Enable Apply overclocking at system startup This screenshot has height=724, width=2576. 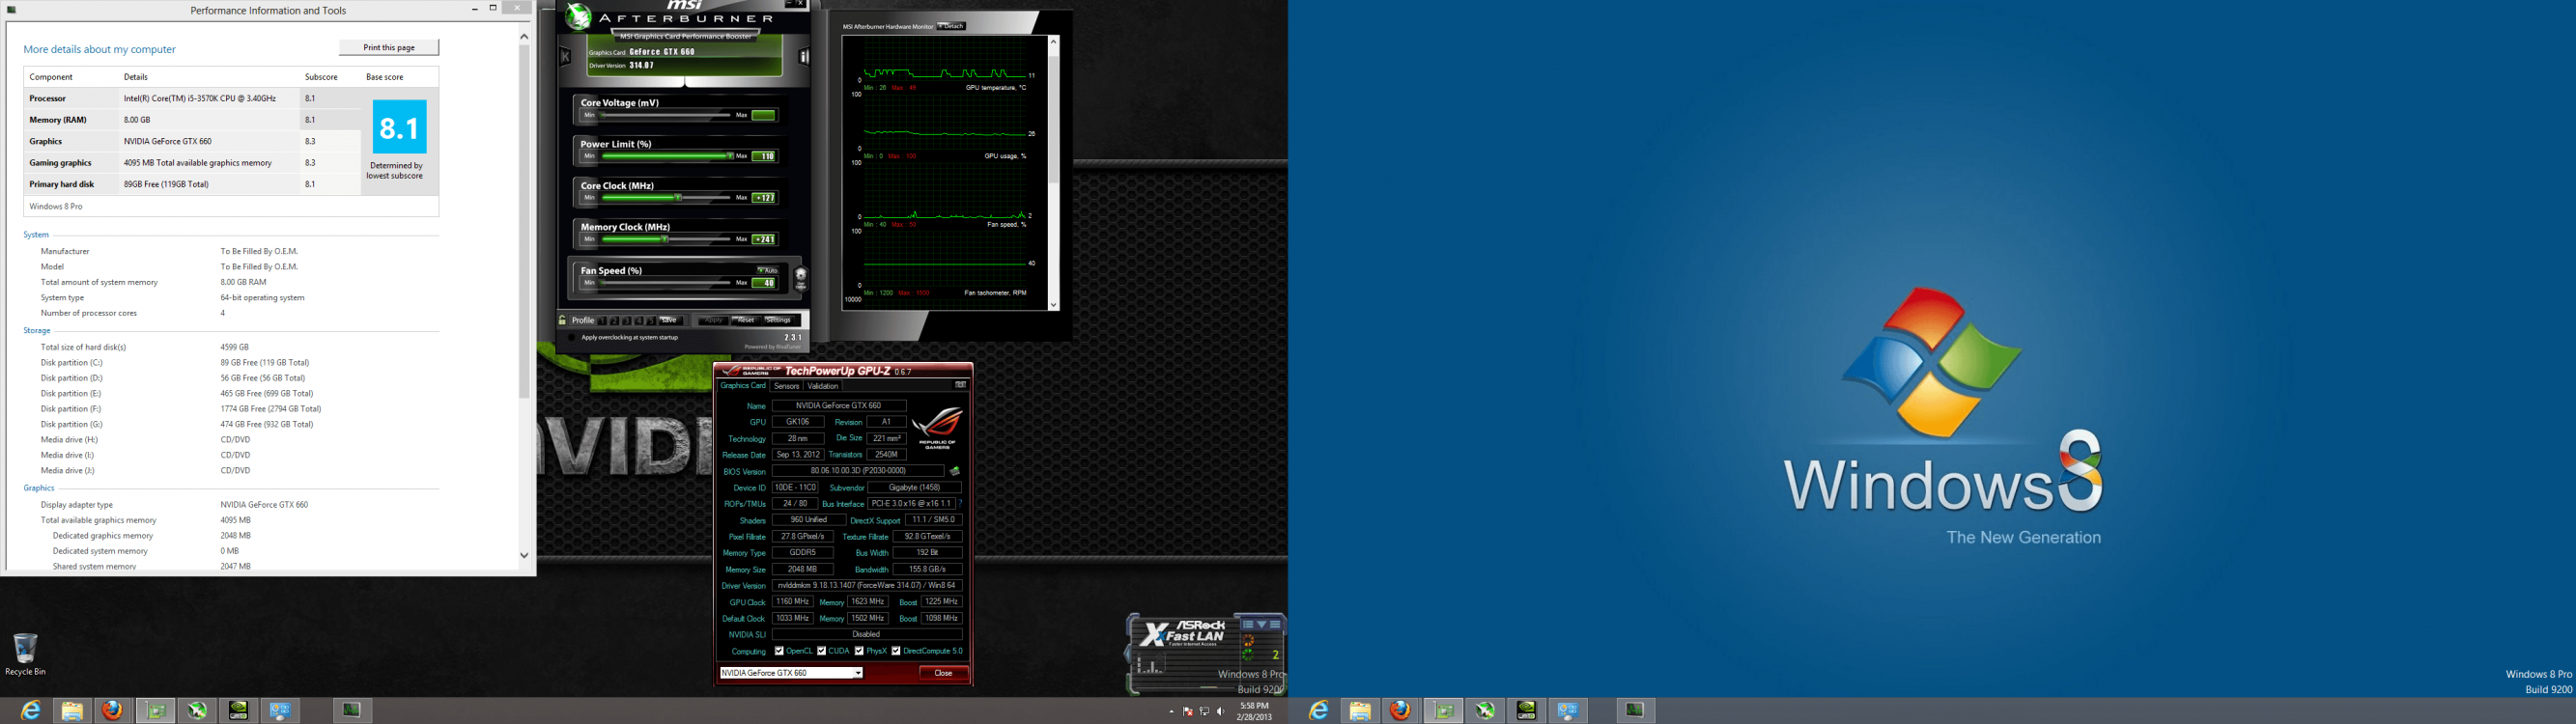coord(572,338)
